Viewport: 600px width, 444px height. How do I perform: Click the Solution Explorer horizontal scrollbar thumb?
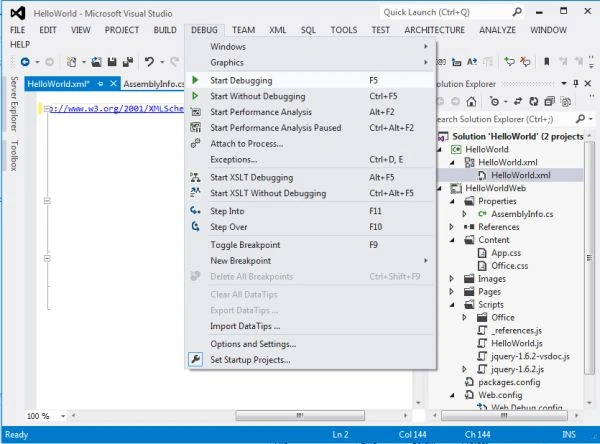coord(504,415)
